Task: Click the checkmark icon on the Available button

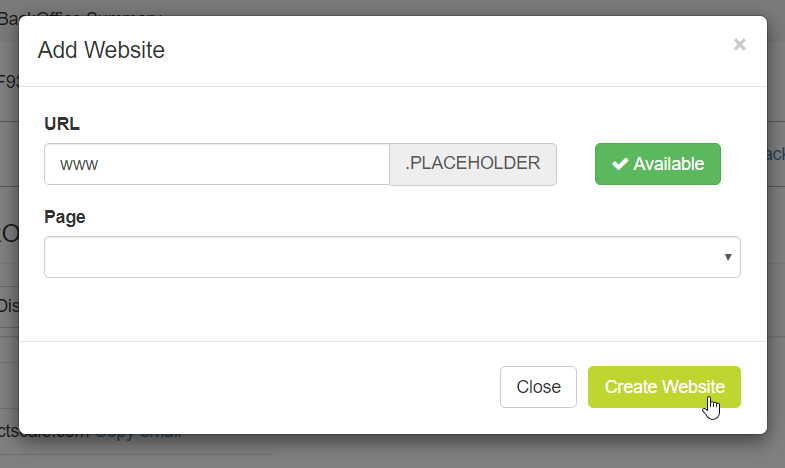Action: (x=620, y=164)
